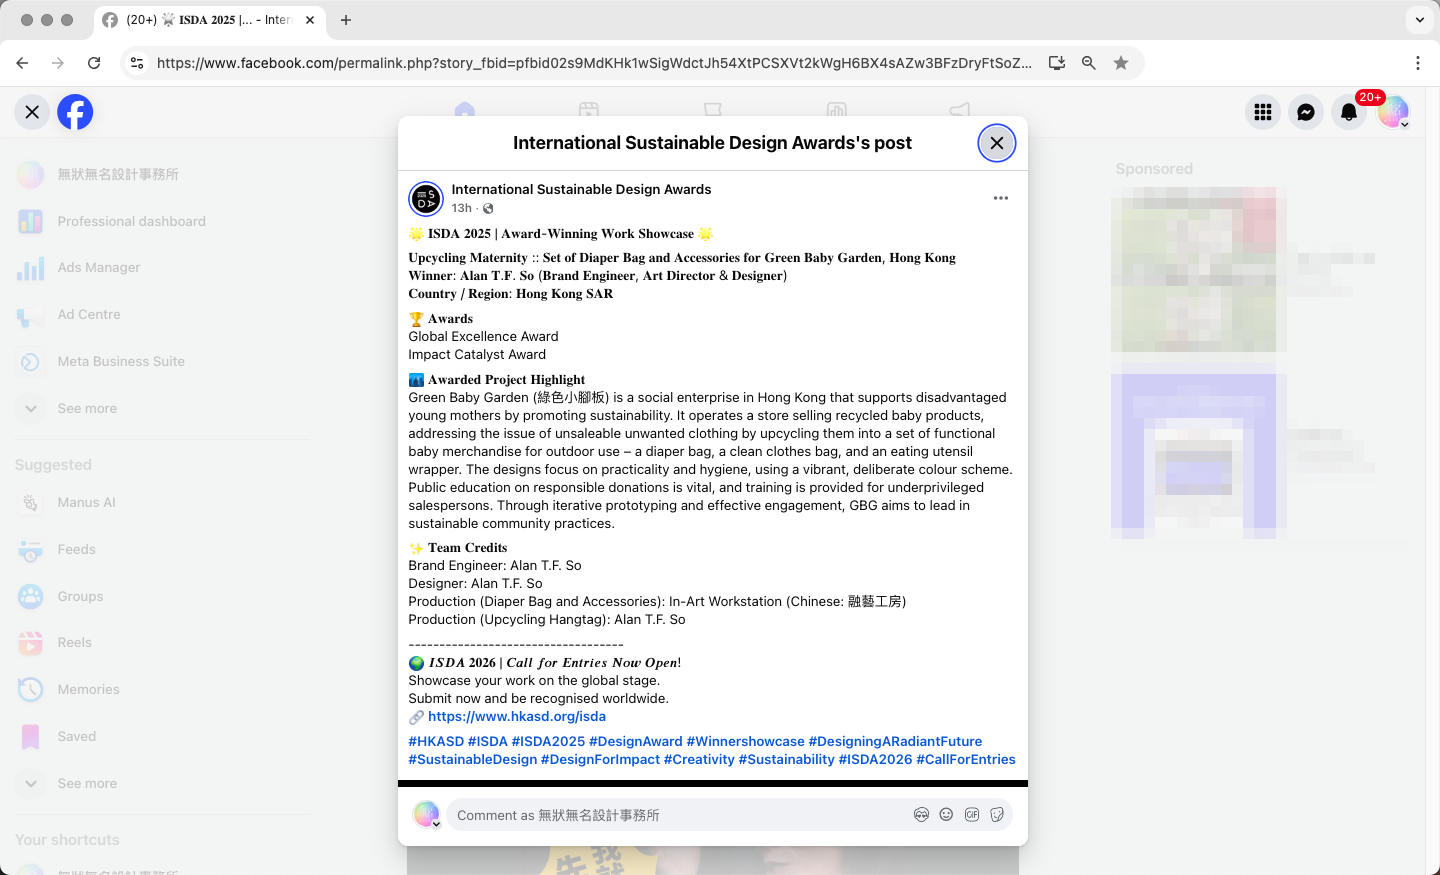
Task: Select the ISDA 2025 browser tab
Action: (210, 20)
